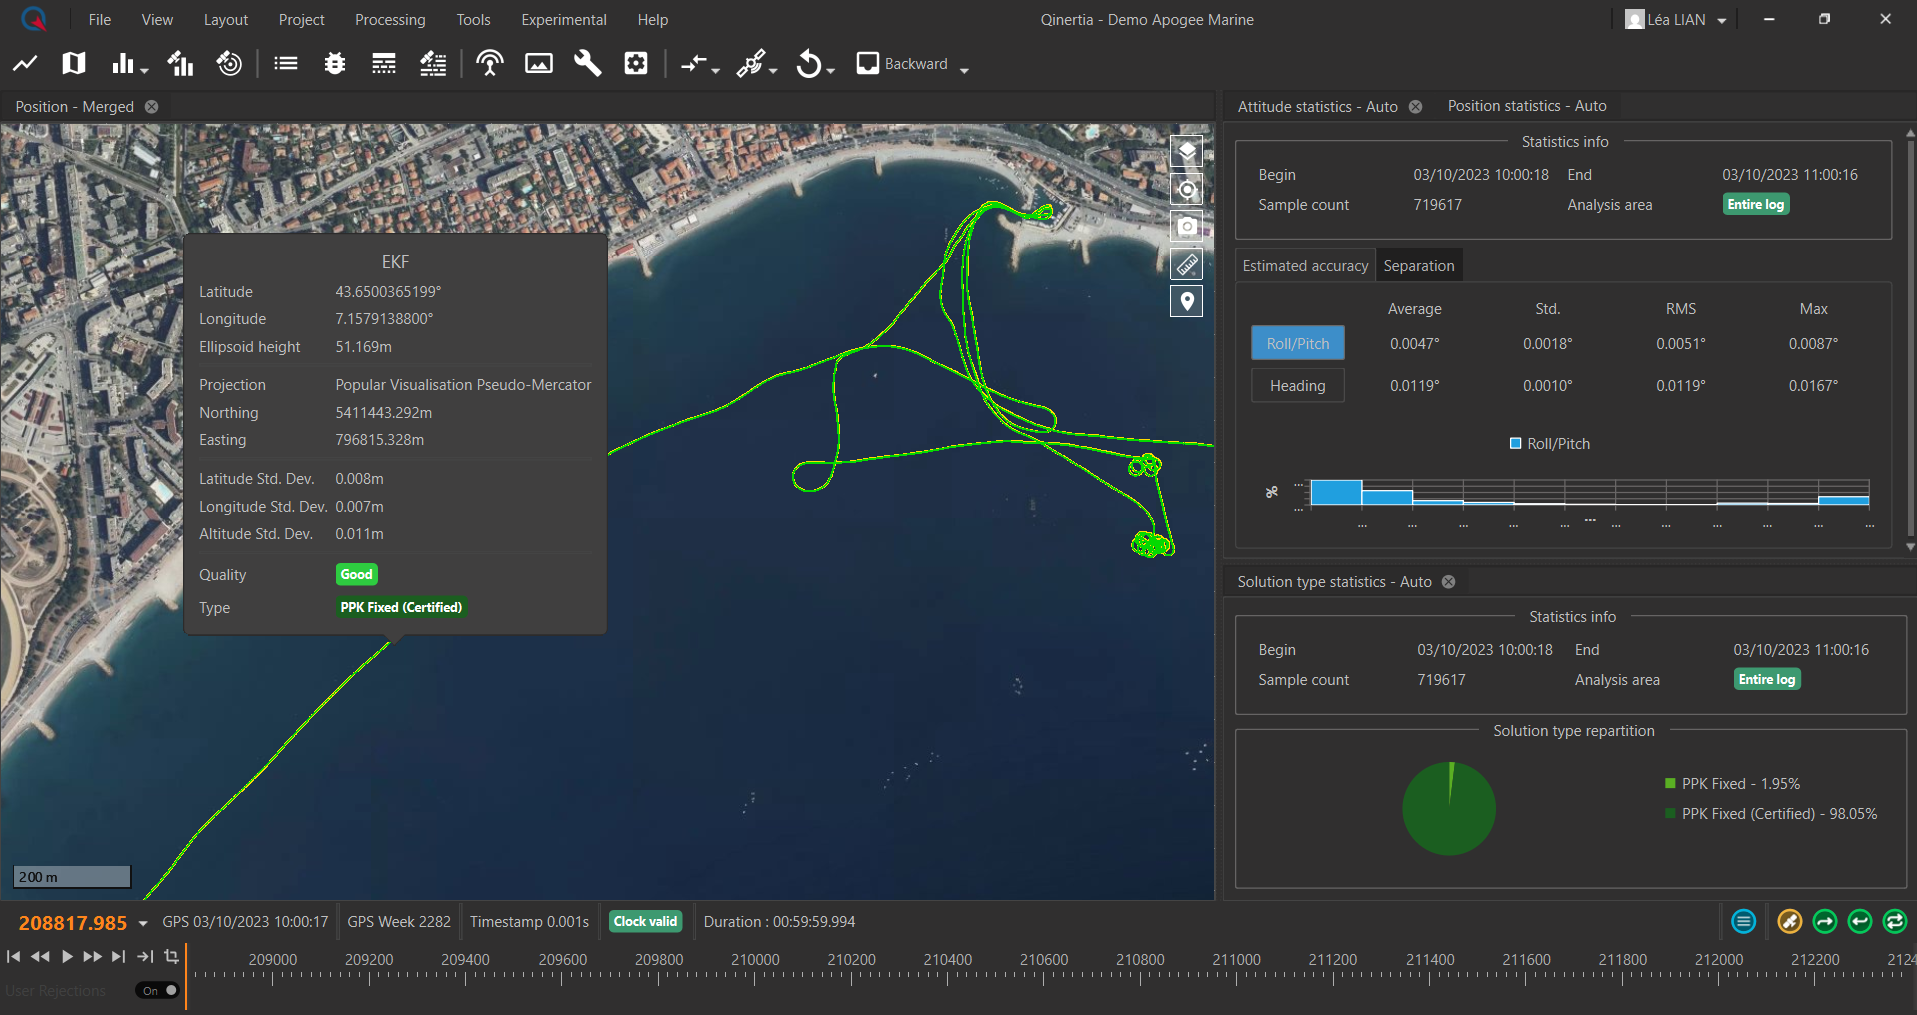Select the Heading statistics row button
The height and width of the screenshot is (1015, 1917).
click(x=1297, y=386)
